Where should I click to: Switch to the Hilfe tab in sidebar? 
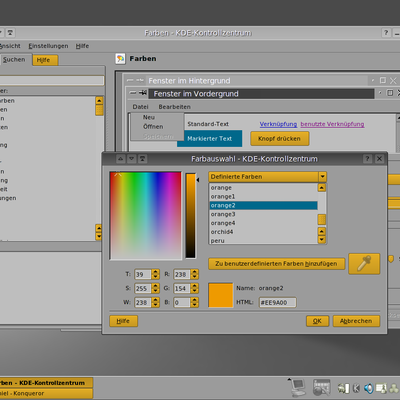(x=45, y=60)
